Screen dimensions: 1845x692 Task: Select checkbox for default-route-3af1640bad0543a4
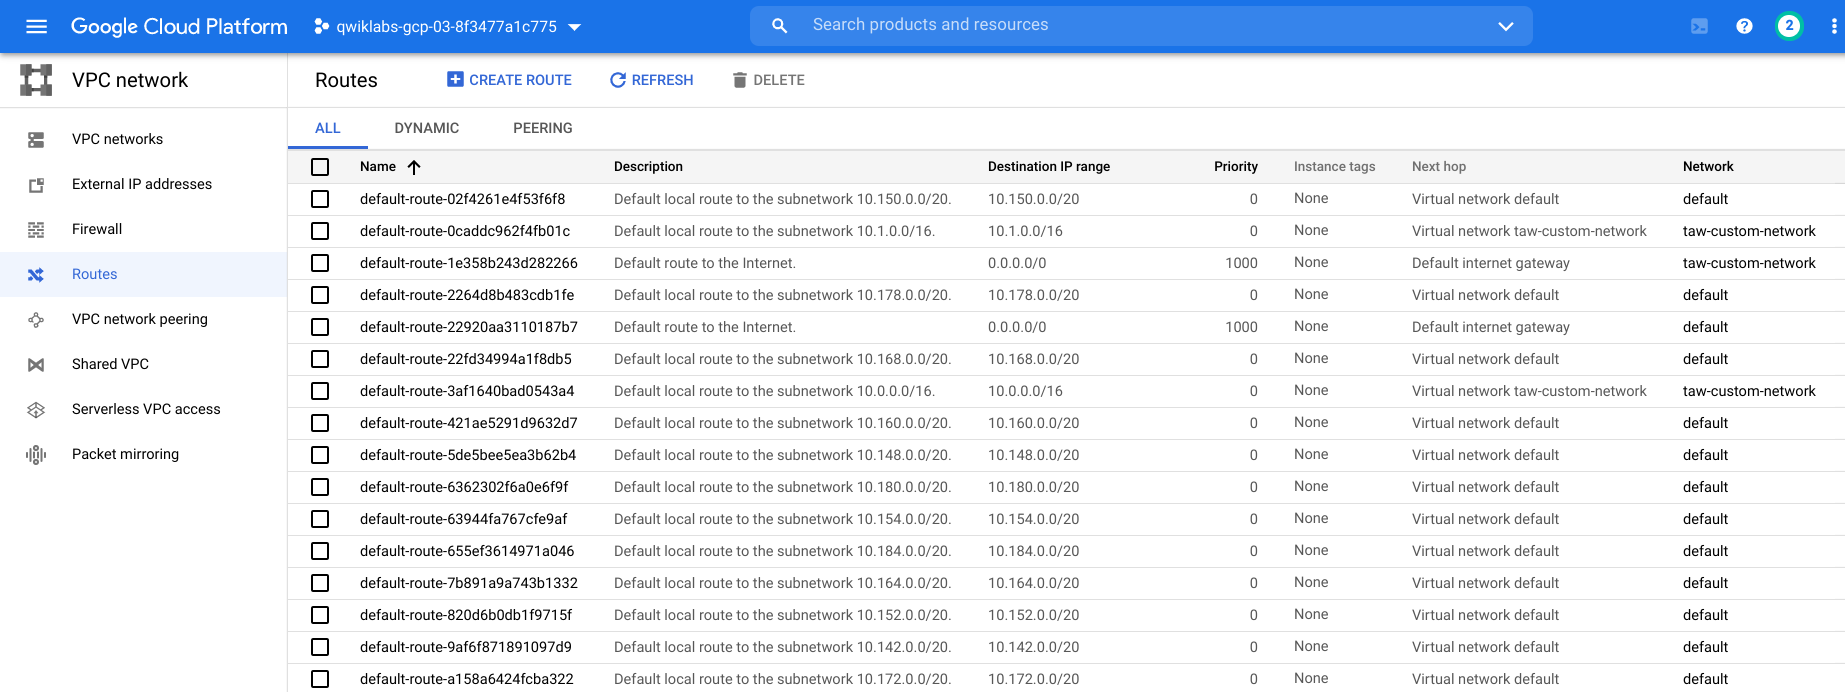pyautogui.click(x=320, y=391)
